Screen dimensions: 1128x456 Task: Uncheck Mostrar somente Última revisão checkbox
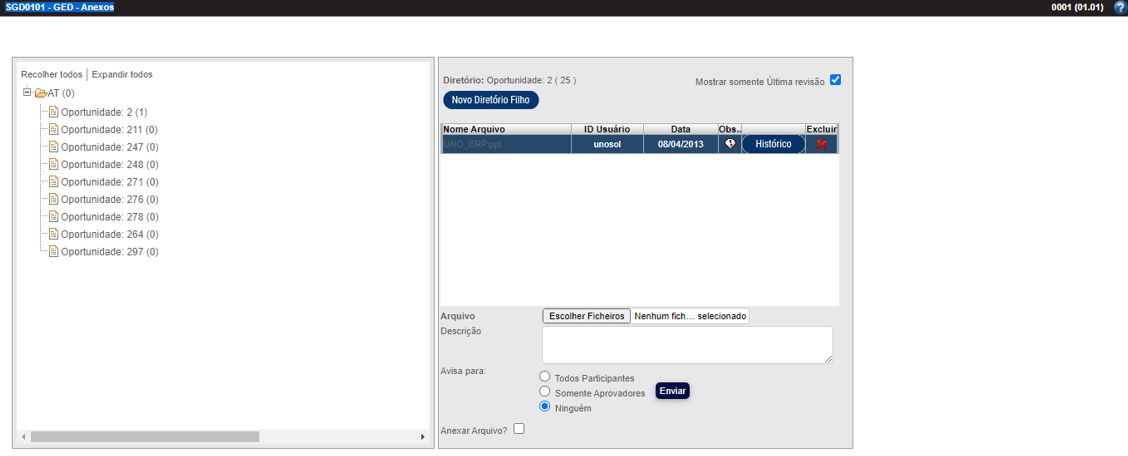tap(835, 80)
